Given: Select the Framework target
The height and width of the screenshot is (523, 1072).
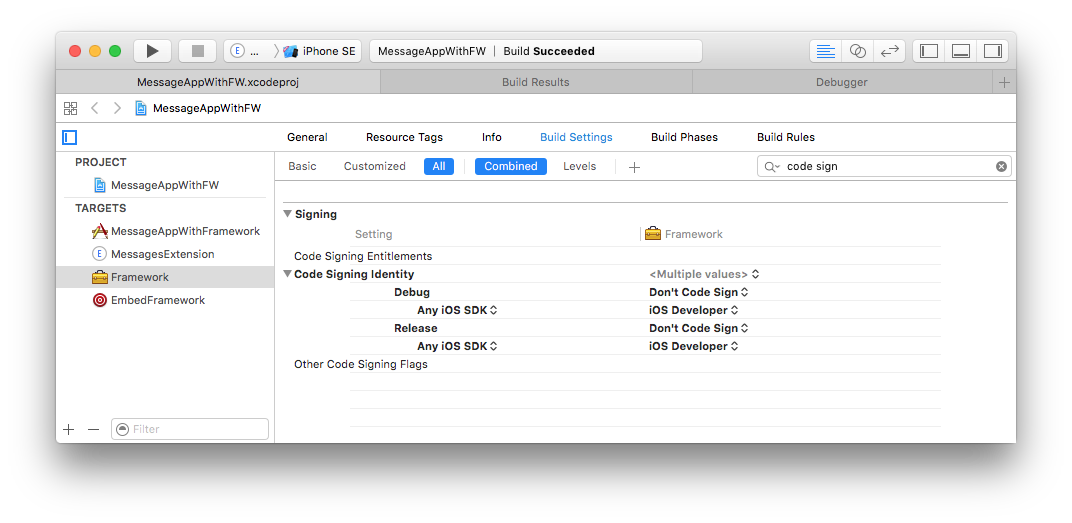Looking at the screenshot, I should [x=165, y=277].
